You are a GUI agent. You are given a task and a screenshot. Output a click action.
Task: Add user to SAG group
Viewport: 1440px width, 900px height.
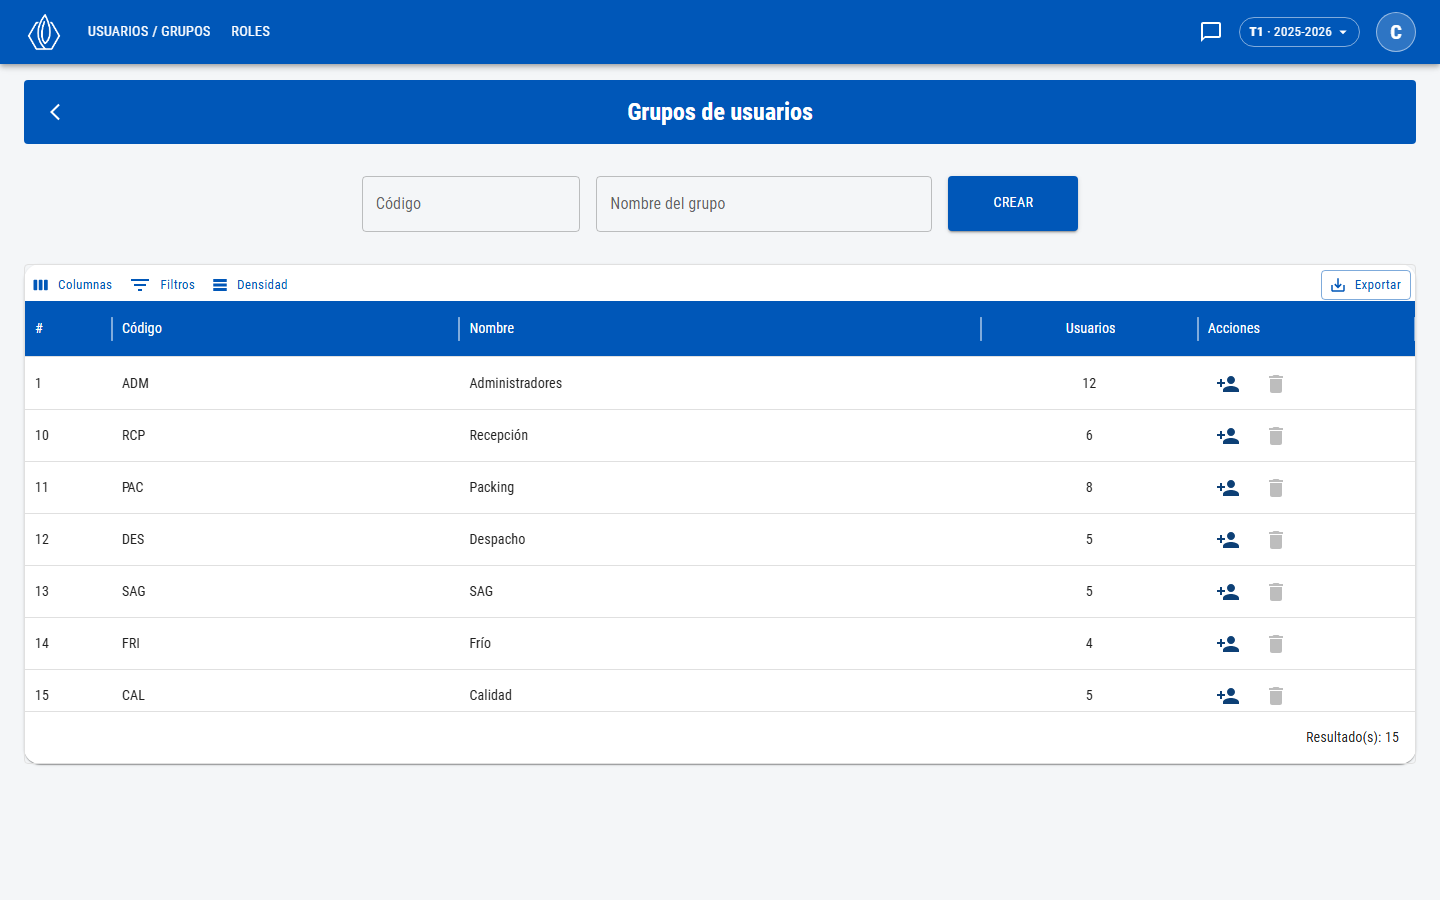tap(1228, 592)
